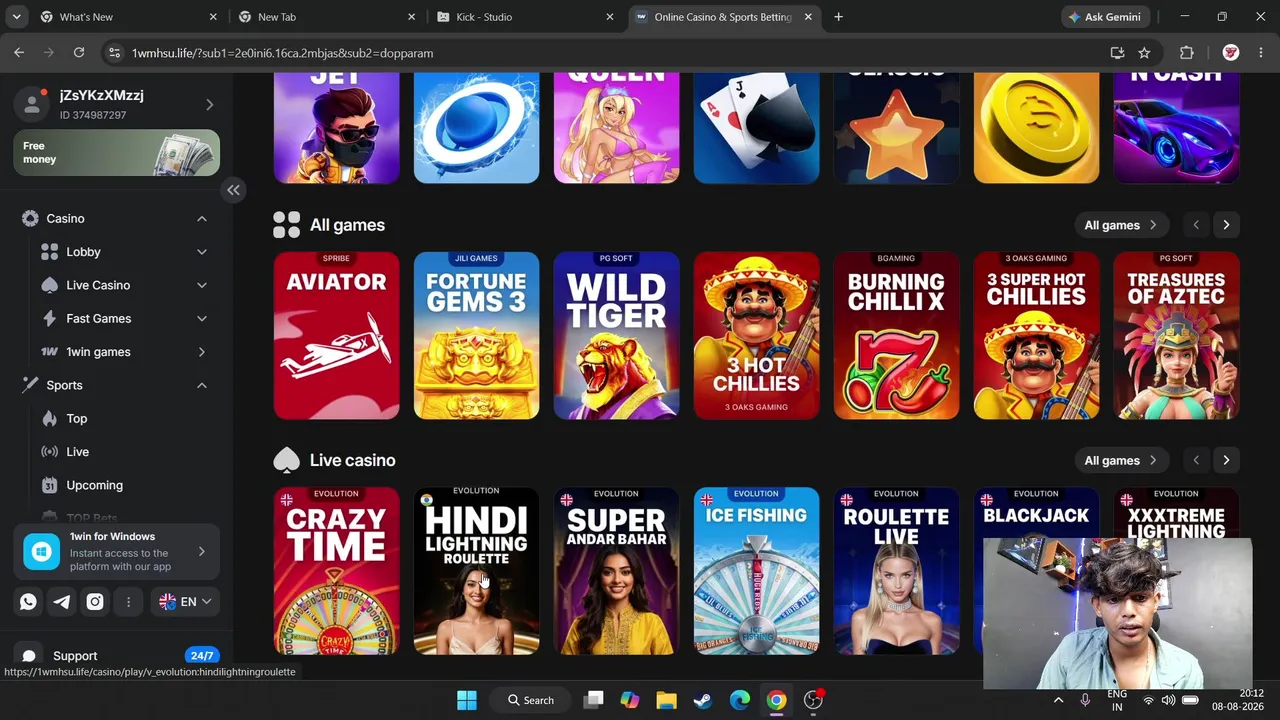Open a new browser tab

click(x=838, y=17)
